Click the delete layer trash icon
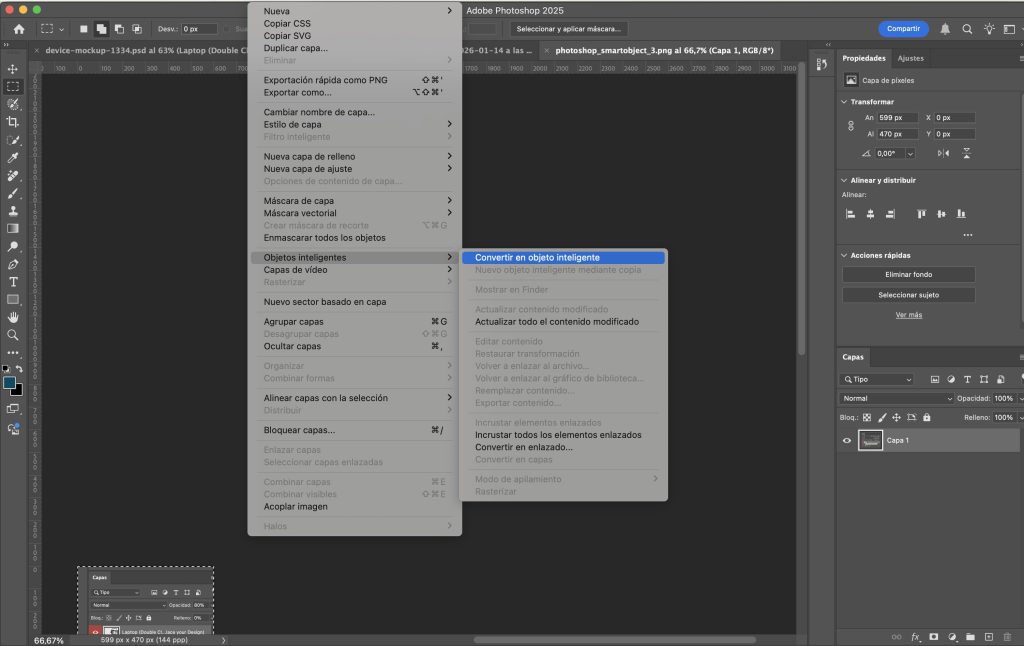 (x=1006, y=636)
